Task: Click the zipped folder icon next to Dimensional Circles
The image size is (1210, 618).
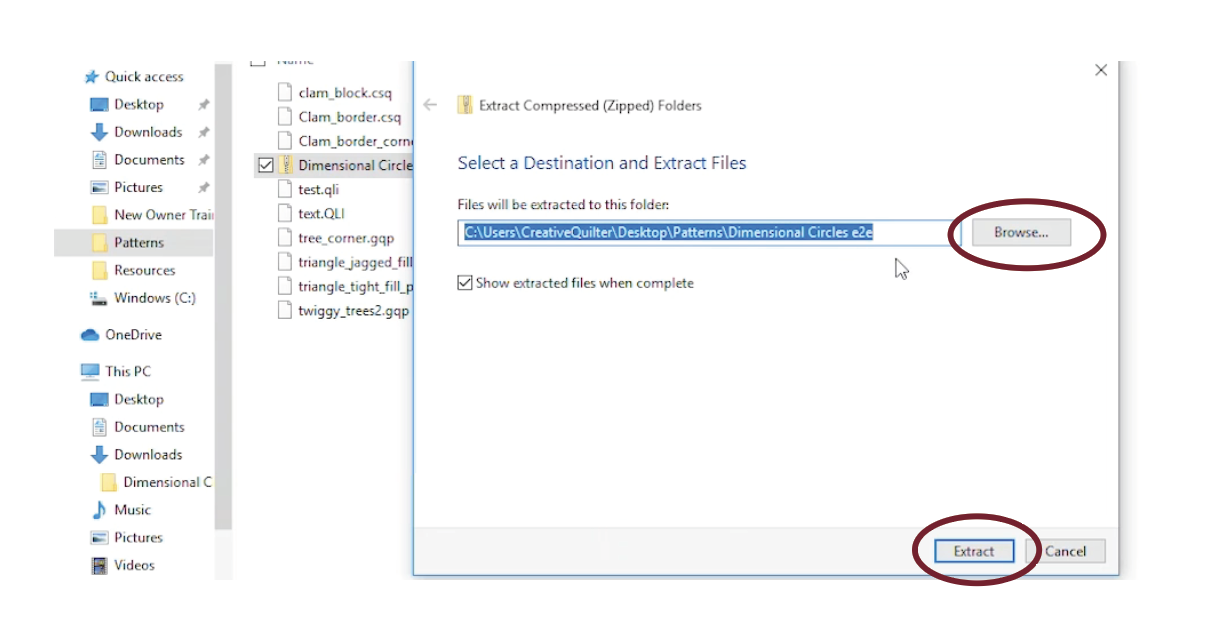Action: click(x=283, y=165)
